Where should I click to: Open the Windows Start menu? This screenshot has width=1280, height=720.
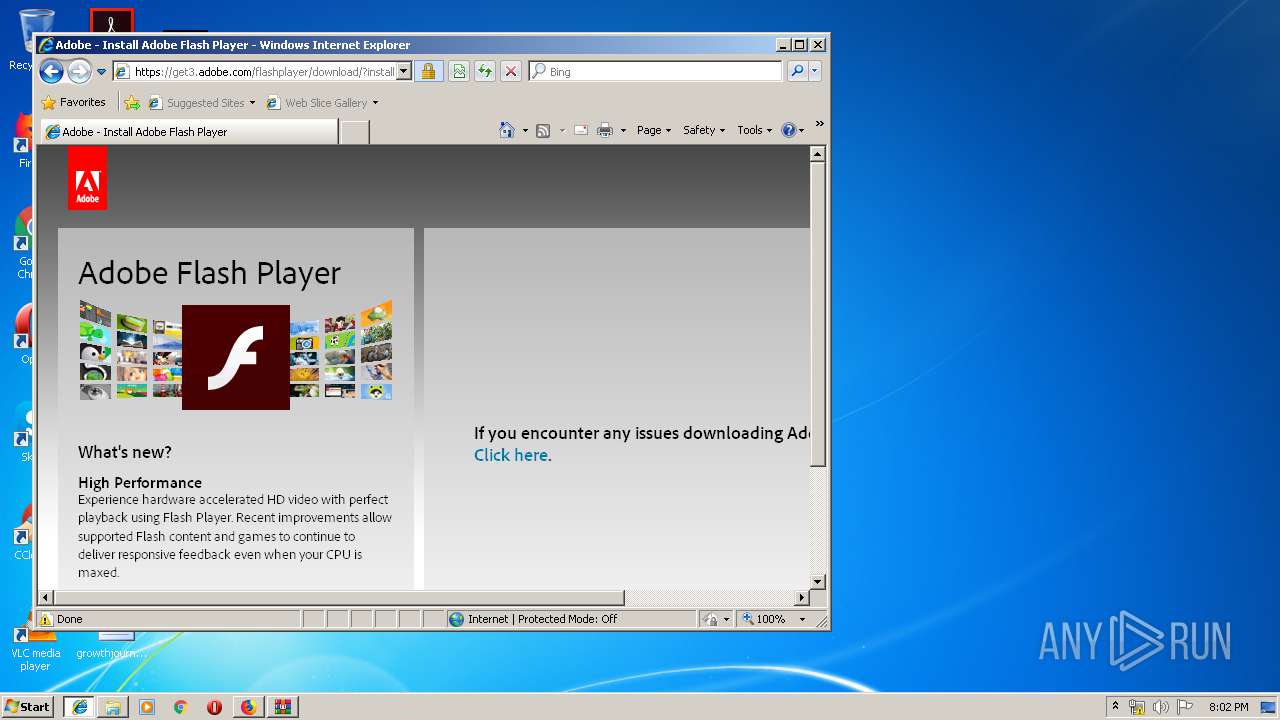(x=28, y=706)
